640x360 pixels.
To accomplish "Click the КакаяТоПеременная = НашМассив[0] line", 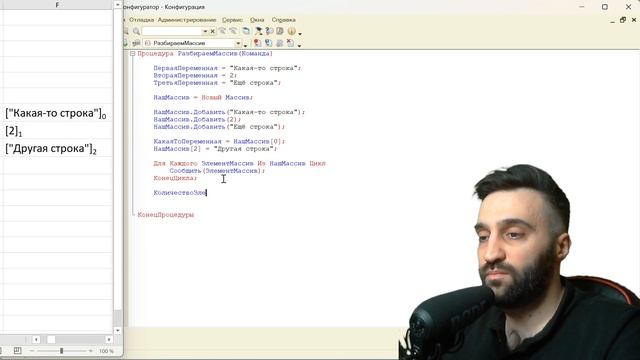I will tap(219, 142).
